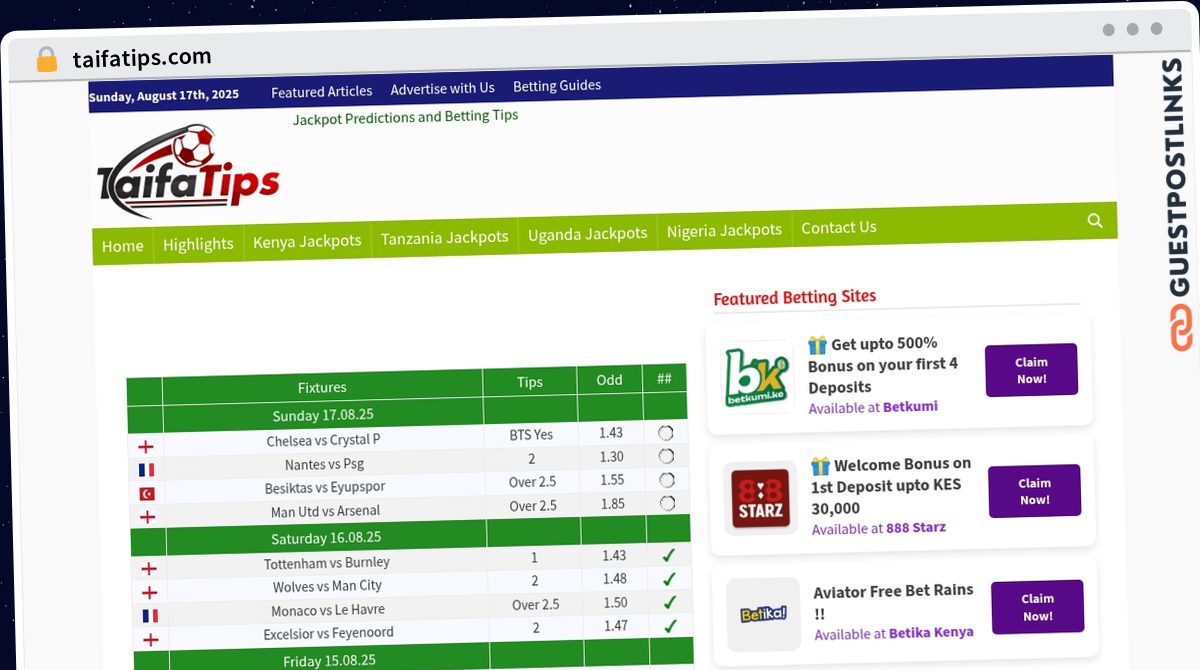Click the green checkmark for Excelsior vs Feyenoord
Screen dimensions: 1200x670
[671, 626]
